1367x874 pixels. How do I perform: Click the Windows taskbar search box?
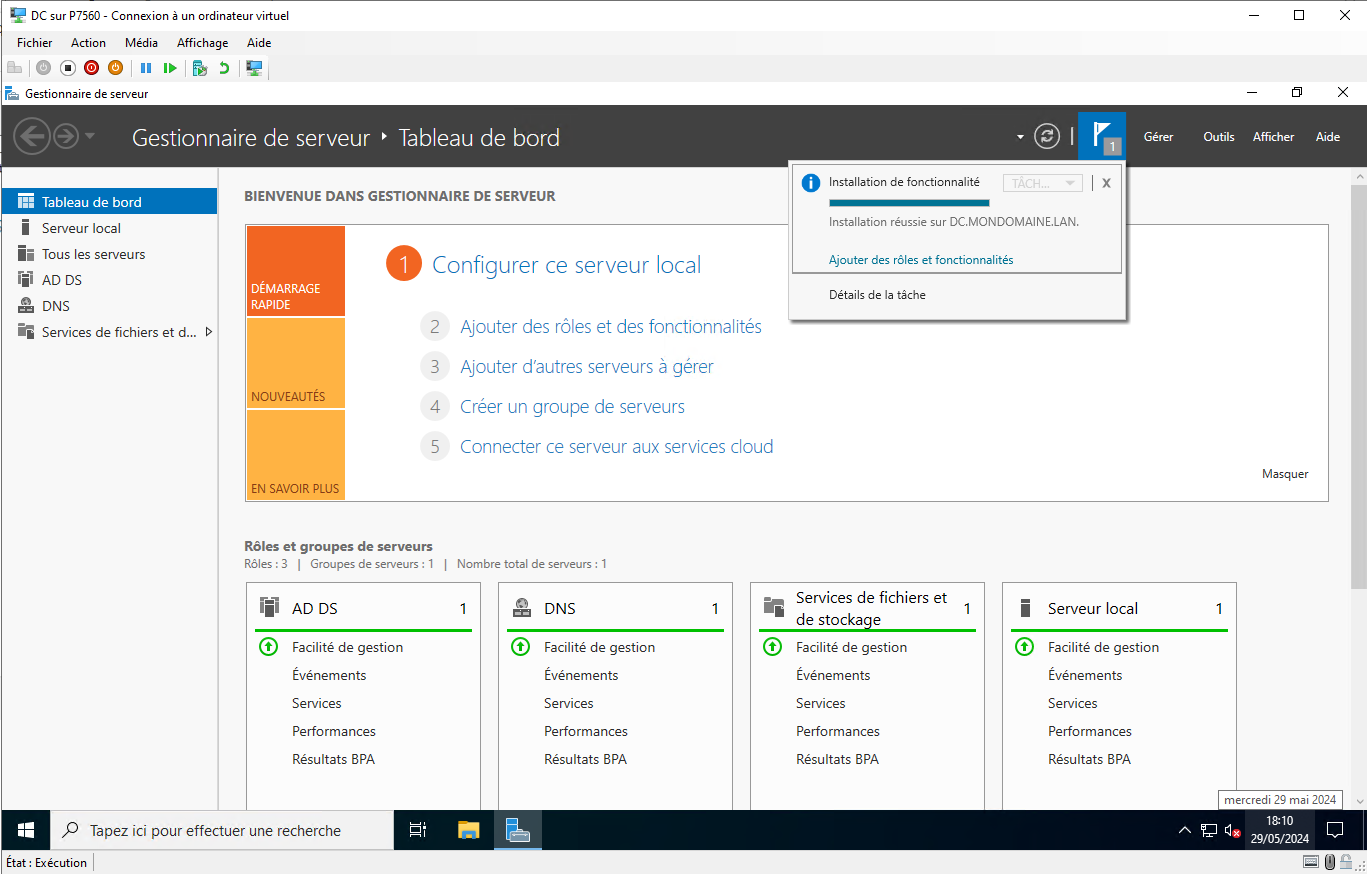[x=222, y=830]
